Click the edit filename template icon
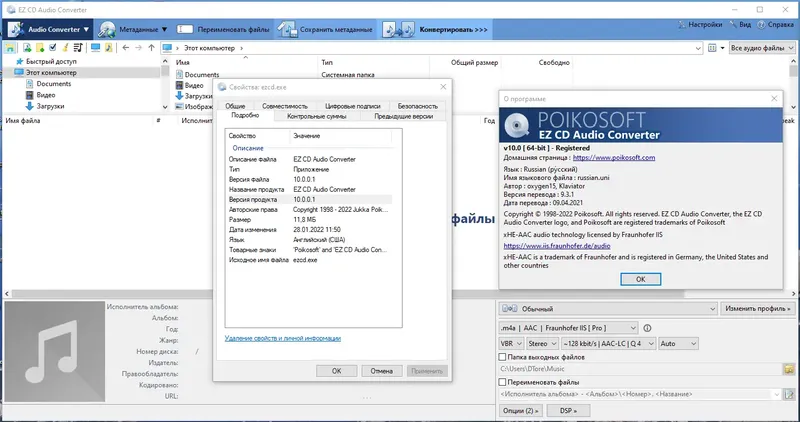The height and width of the screenshot is (422, 800). click(x=789, y=394)
